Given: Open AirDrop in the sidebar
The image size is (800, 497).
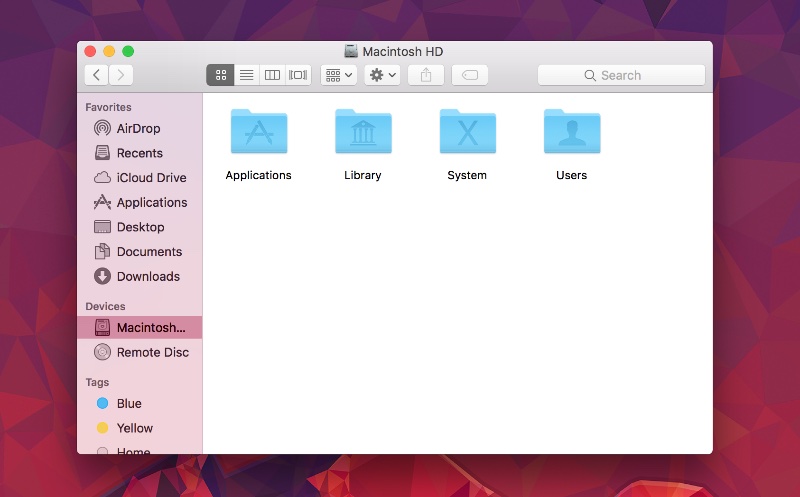Looking at the screenshot, I should [139, 128].
